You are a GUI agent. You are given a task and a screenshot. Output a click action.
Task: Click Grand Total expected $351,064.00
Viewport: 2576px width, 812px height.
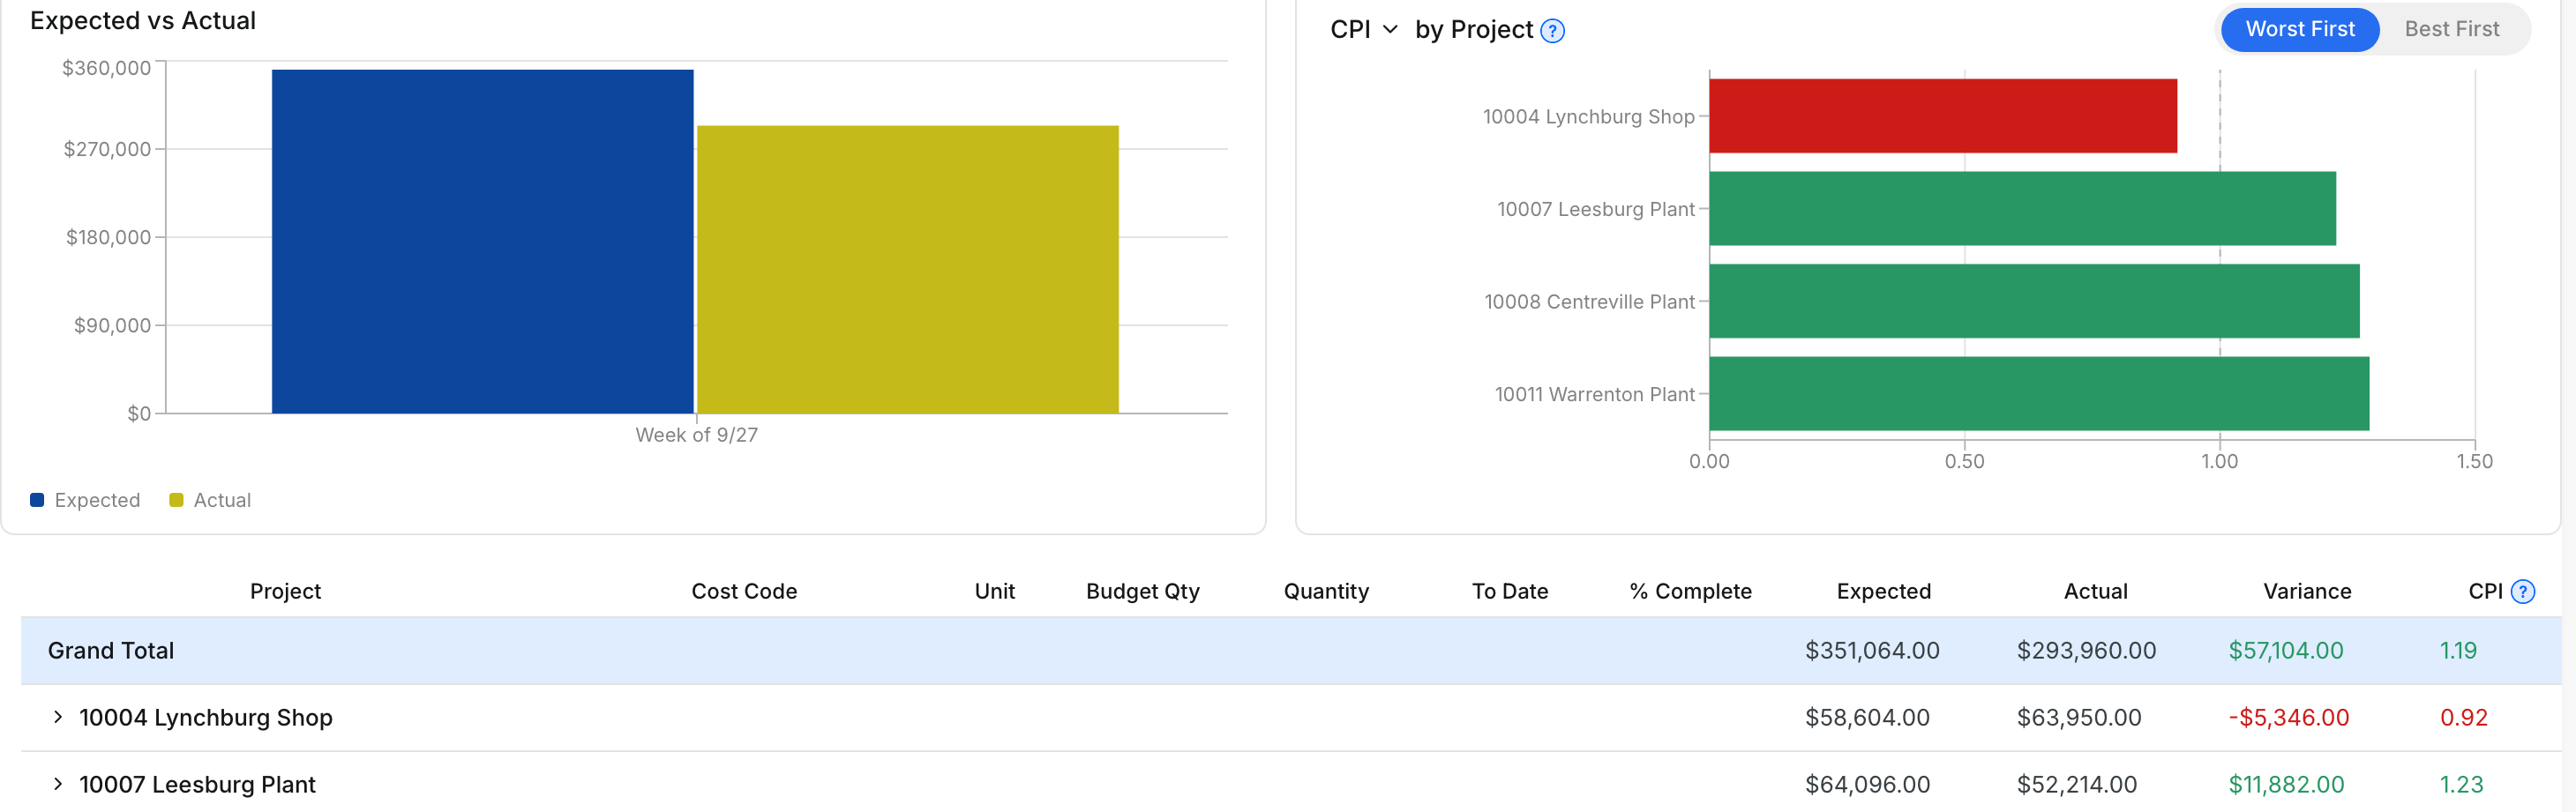(x=1872, y=650)
